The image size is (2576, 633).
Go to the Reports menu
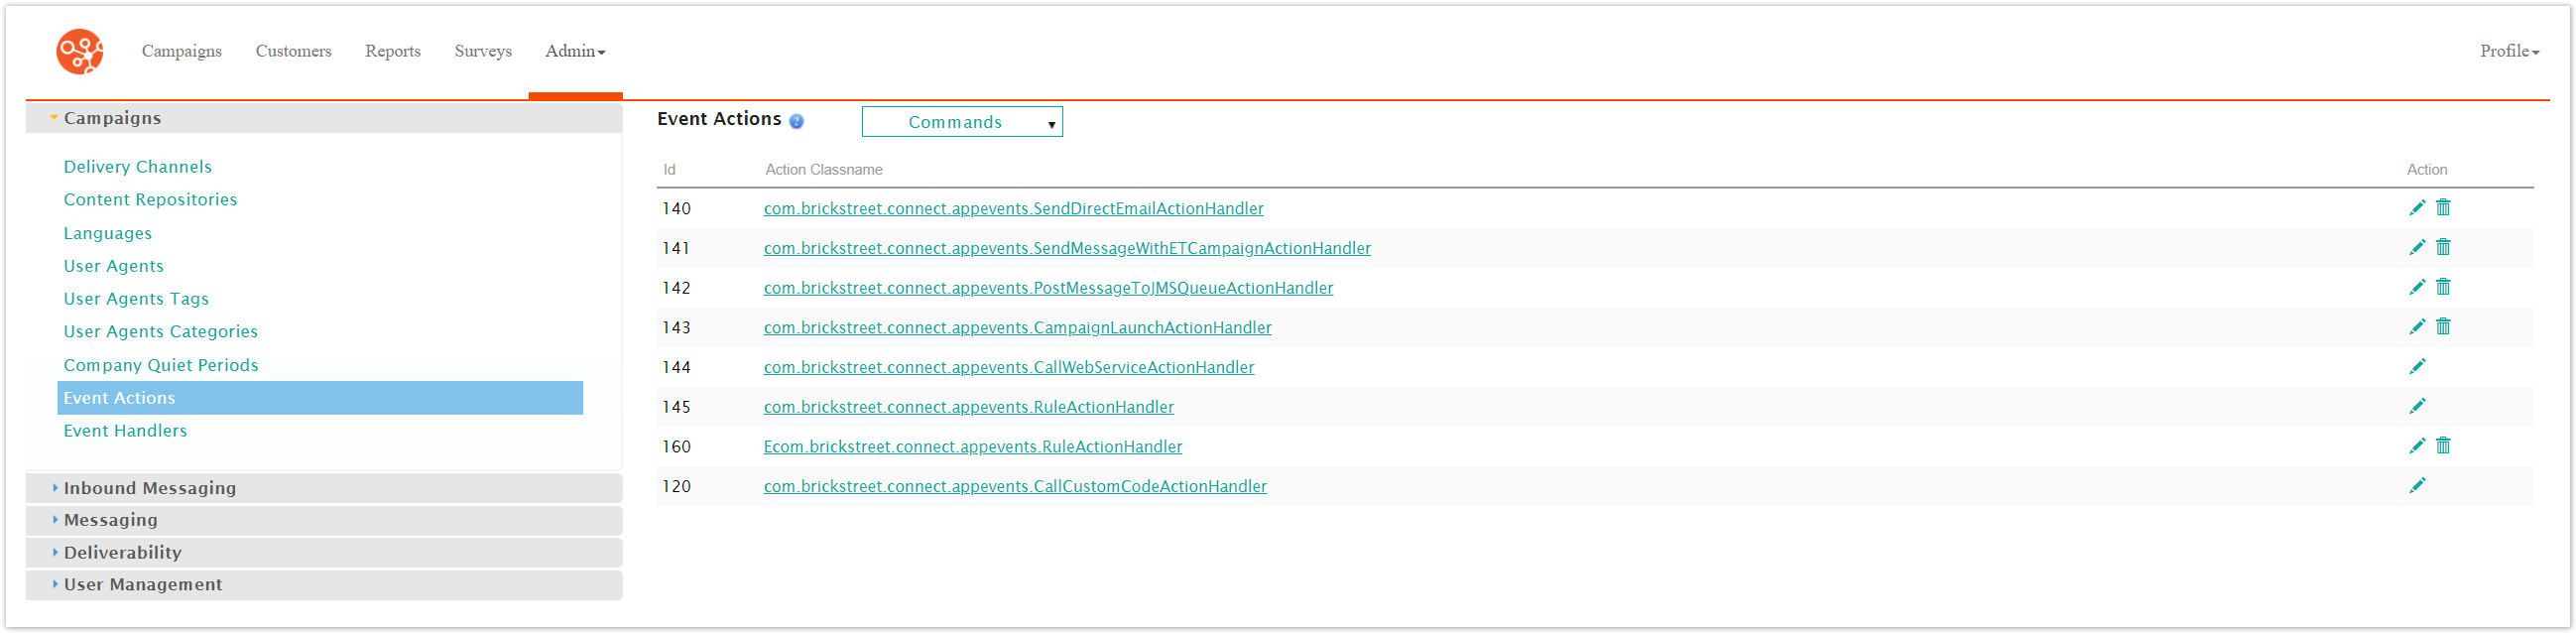tap(392, 51)
